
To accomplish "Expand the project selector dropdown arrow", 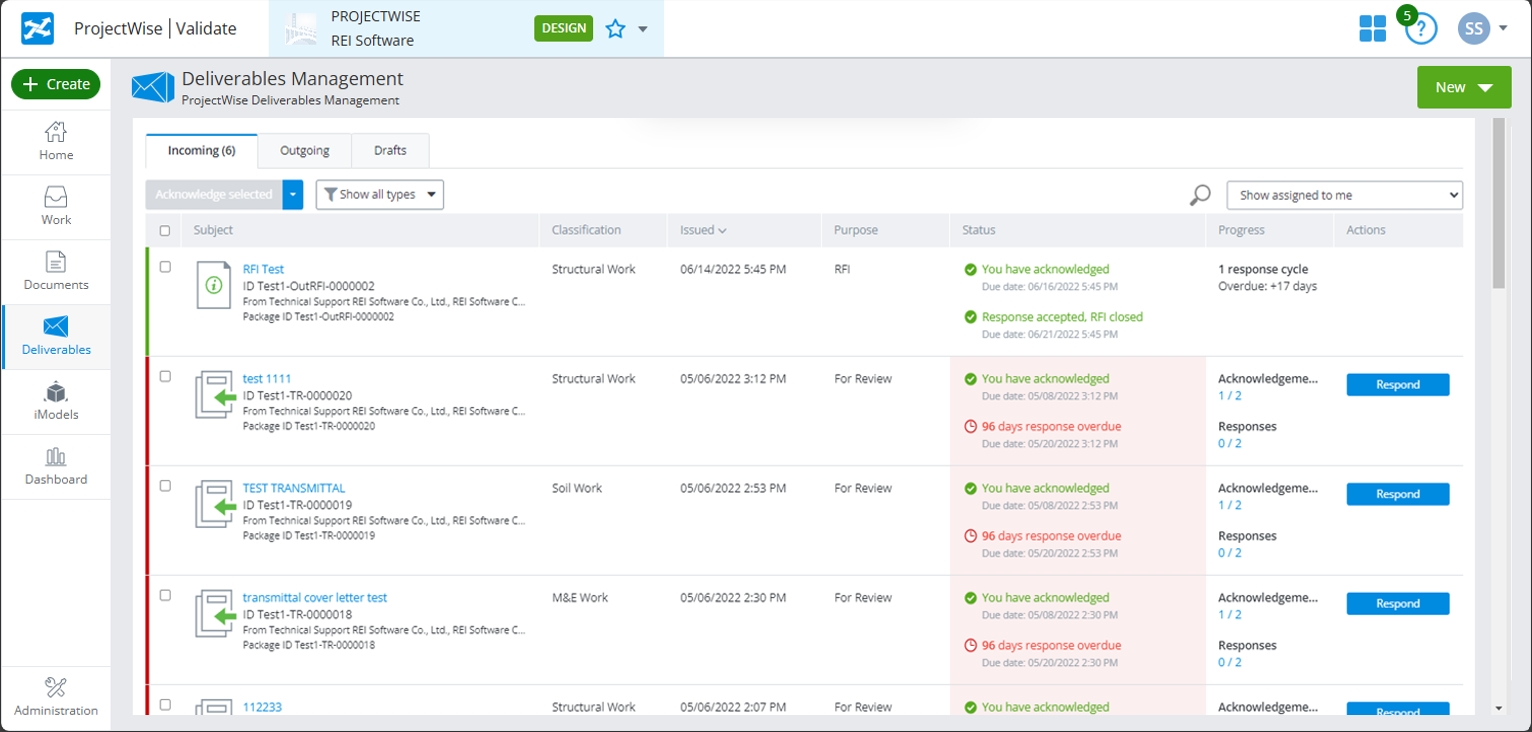I will [643, 29].
